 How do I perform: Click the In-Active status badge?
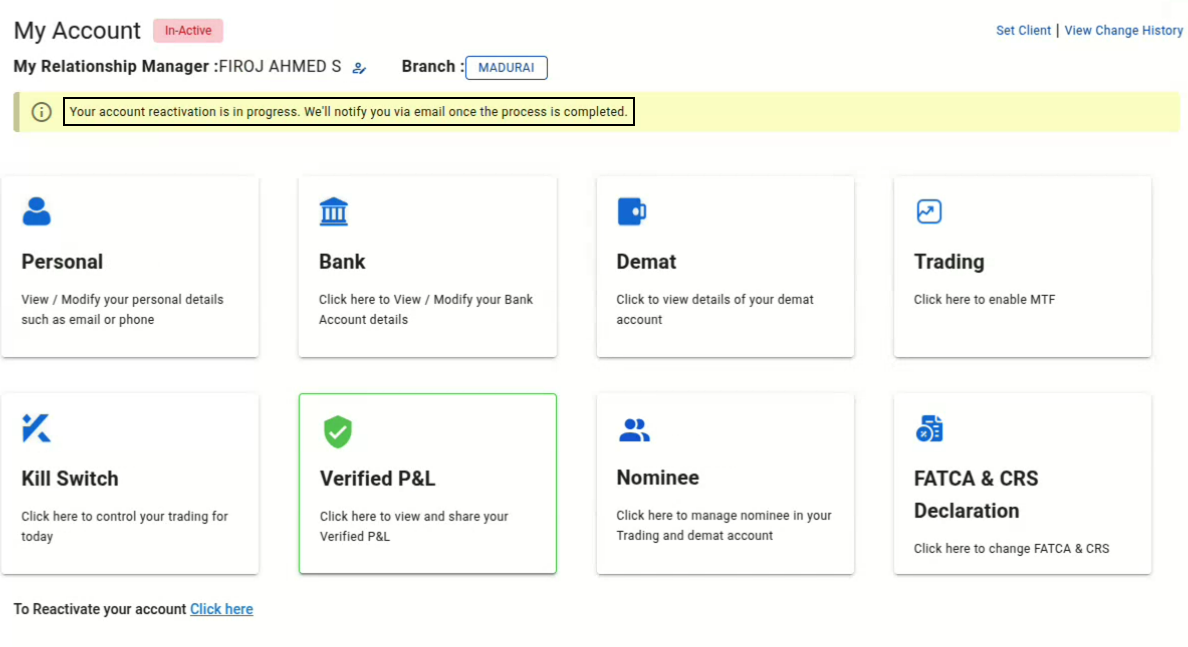pos(188,31)
